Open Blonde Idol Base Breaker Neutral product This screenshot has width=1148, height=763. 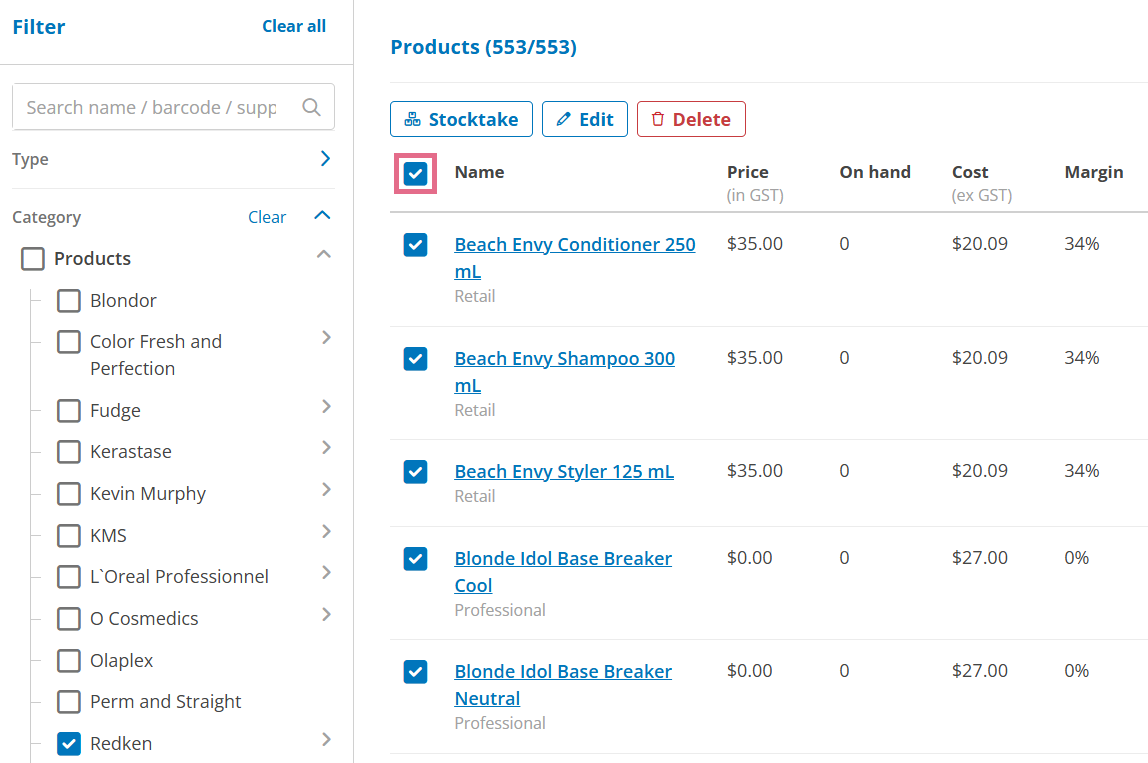(x=563, y=685)
